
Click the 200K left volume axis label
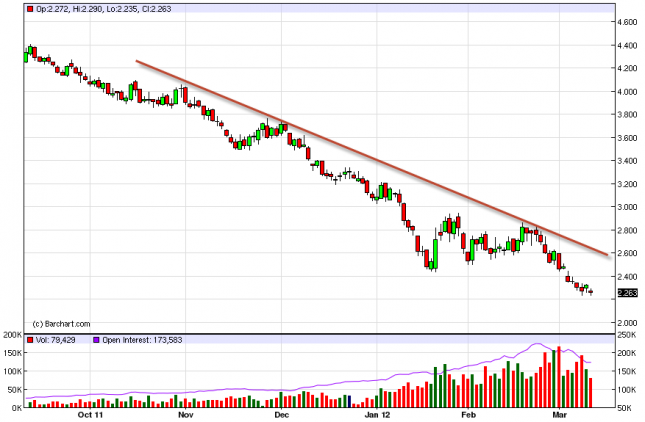click(x=13, y=335)
